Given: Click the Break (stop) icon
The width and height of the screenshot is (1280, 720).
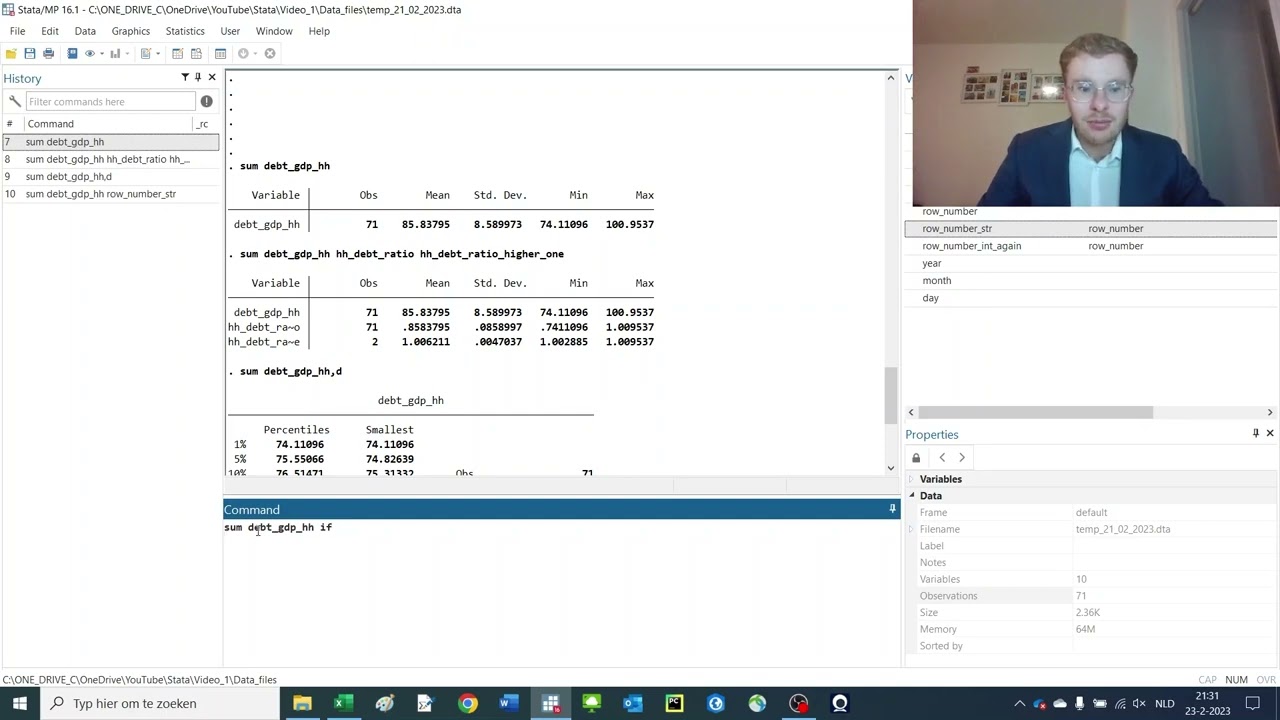Looking at the screenshot, I should (270, 53).
